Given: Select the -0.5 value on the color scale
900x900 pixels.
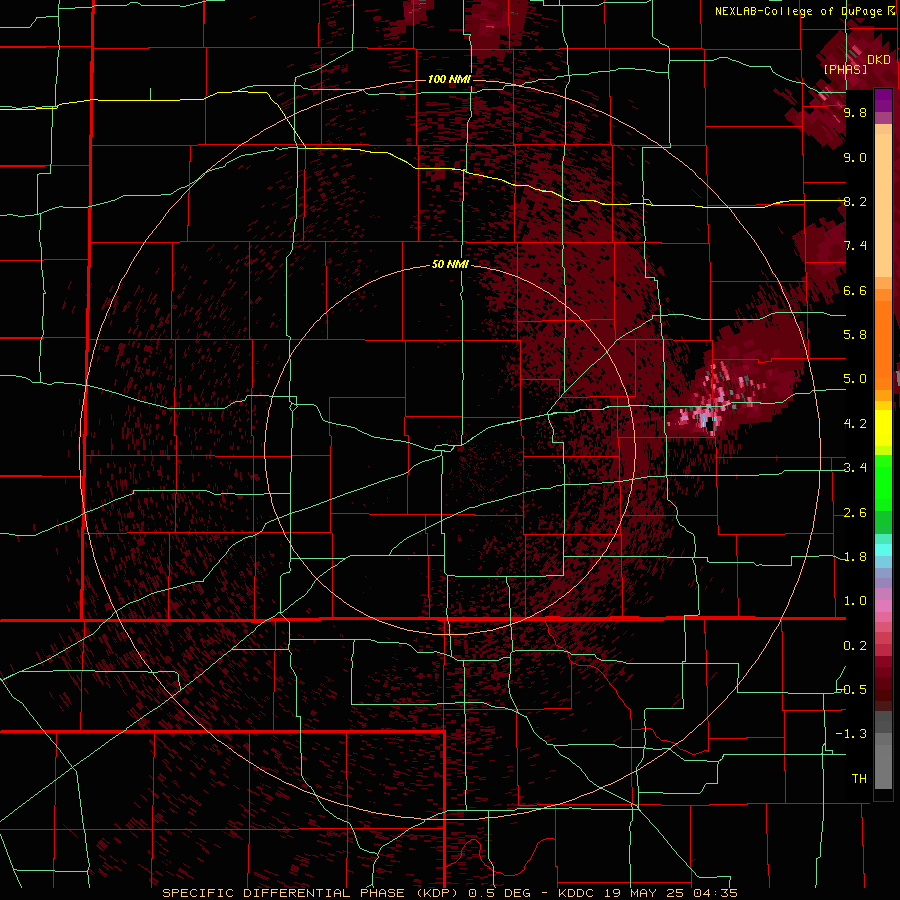Looking at the screenshot, I should tap(852, 689).
